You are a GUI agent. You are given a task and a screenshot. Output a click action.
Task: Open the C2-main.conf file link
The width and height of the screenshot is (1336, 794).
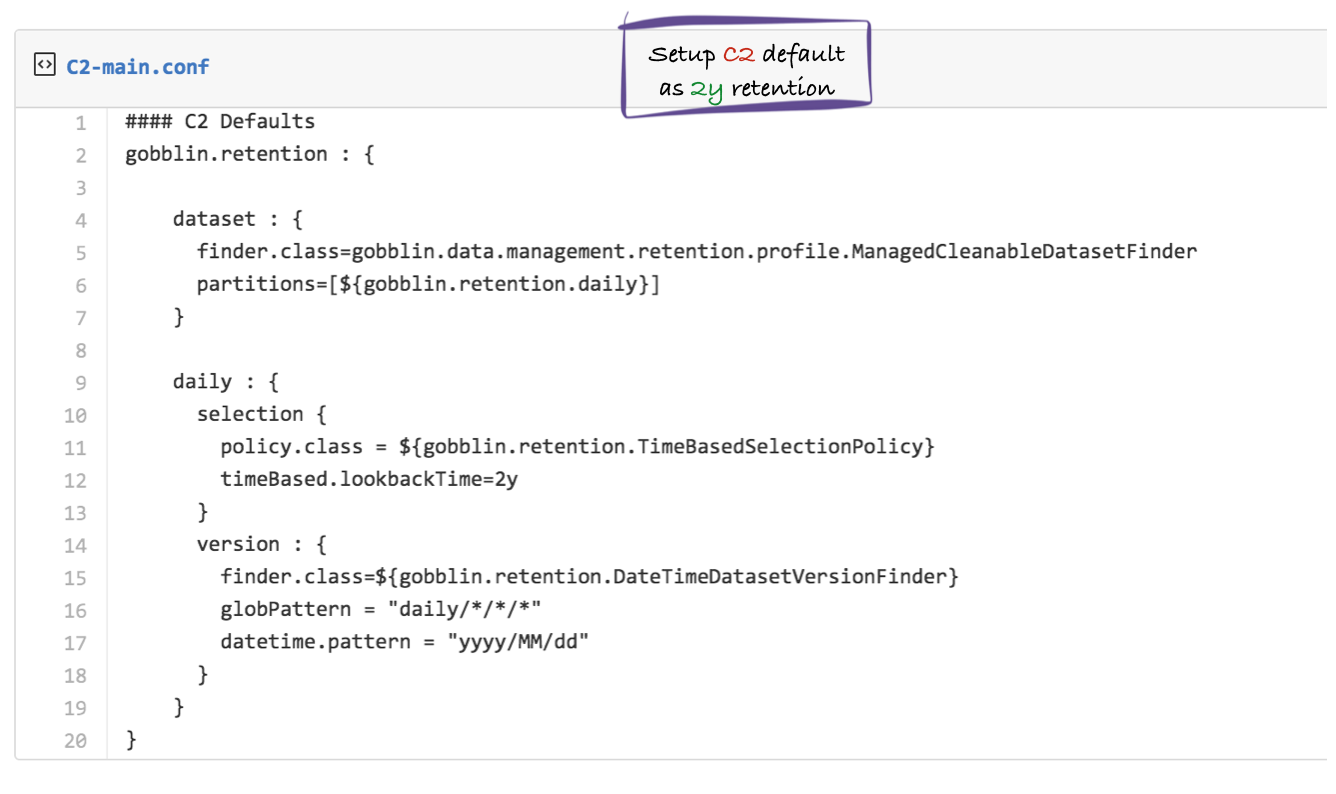(x=137, y=67)
